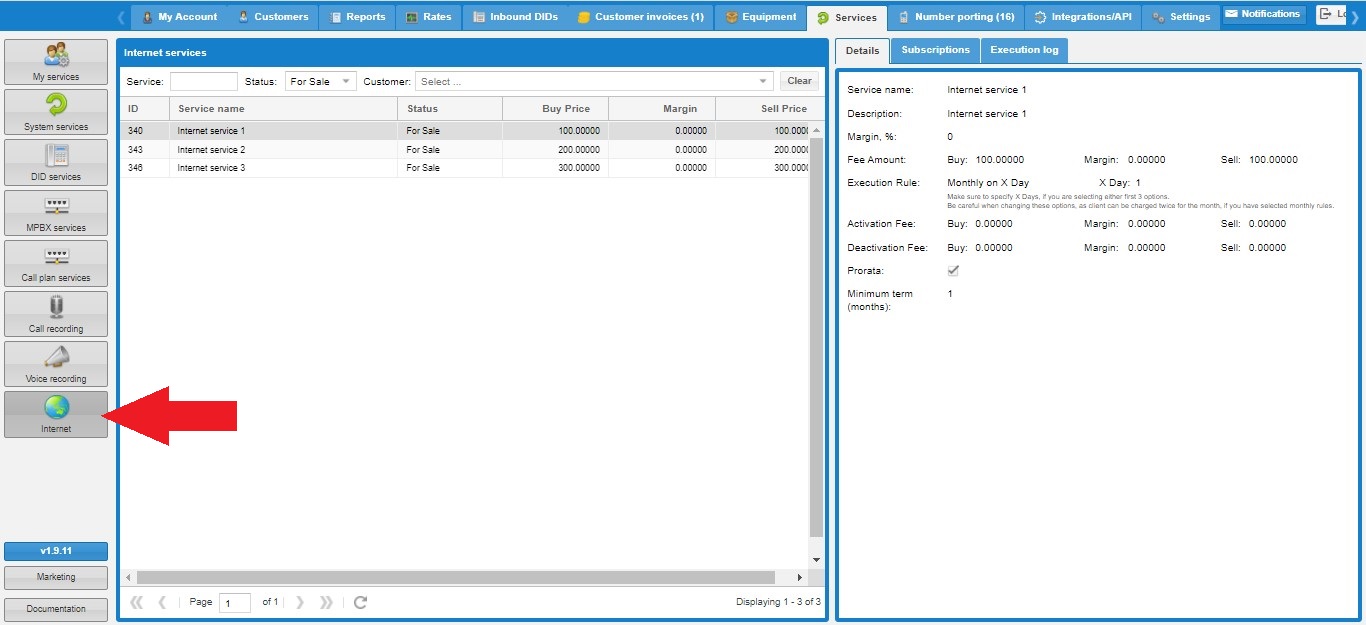Open Voice recording section

click(56, 364)
